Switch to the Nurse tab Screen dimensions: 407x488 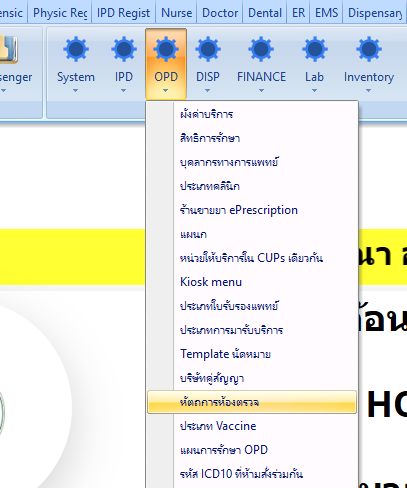pyautogui.click(x=176, y=13)
